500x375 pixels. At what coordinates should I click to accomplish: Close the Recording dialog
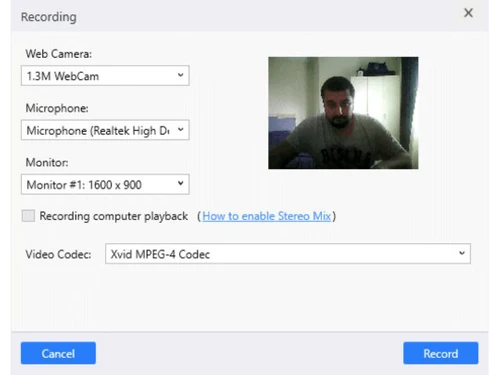tap(468, 13)
